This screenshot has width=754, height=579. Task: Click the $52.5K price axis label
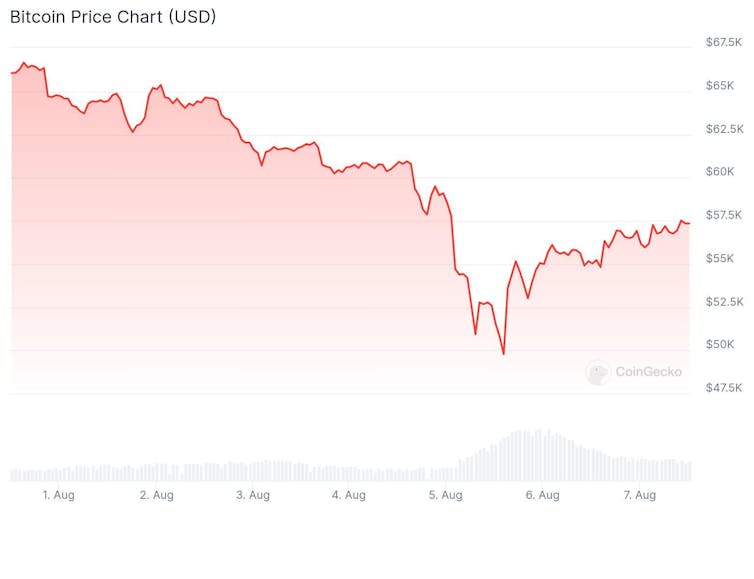click(x=724, y=301)
